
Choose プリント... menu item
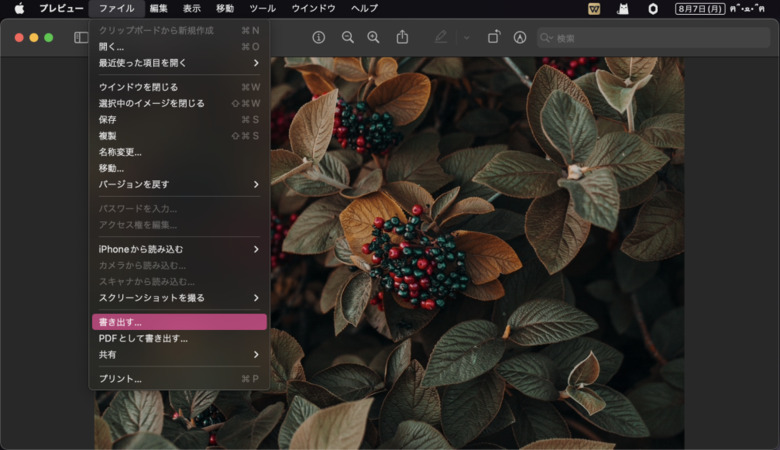179,379
